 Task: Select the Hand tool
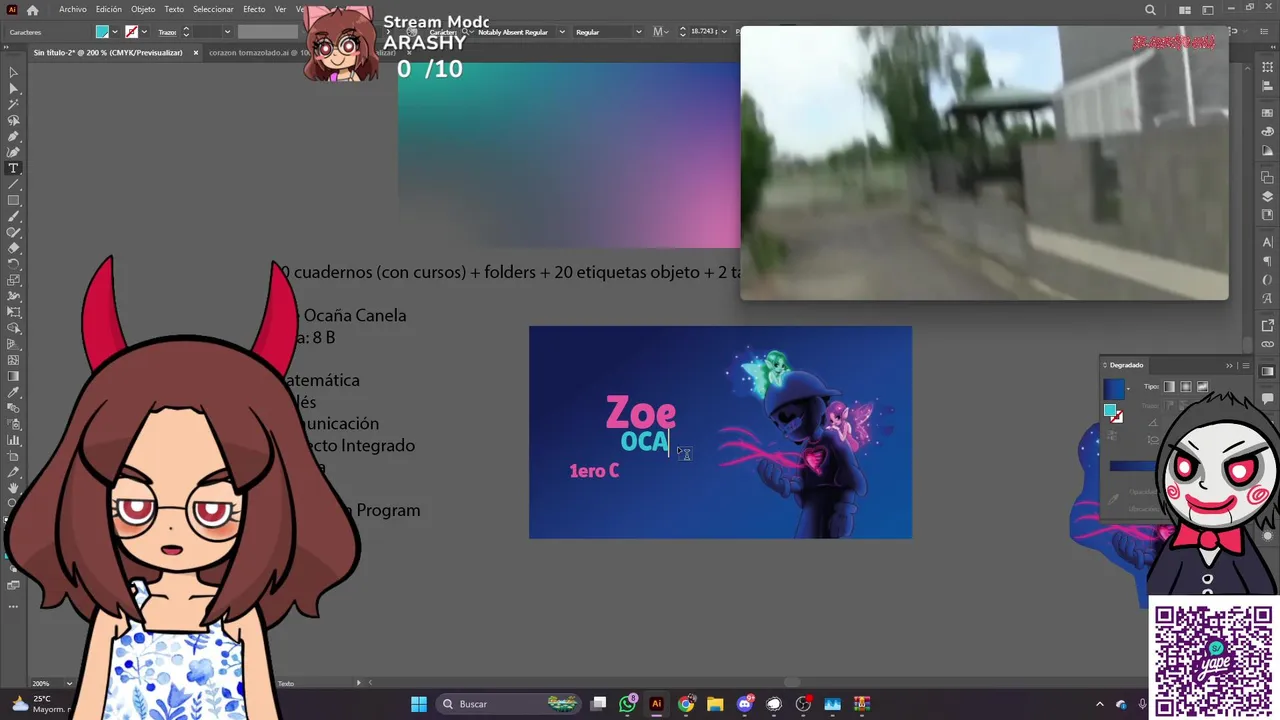(x=13, y=488)
